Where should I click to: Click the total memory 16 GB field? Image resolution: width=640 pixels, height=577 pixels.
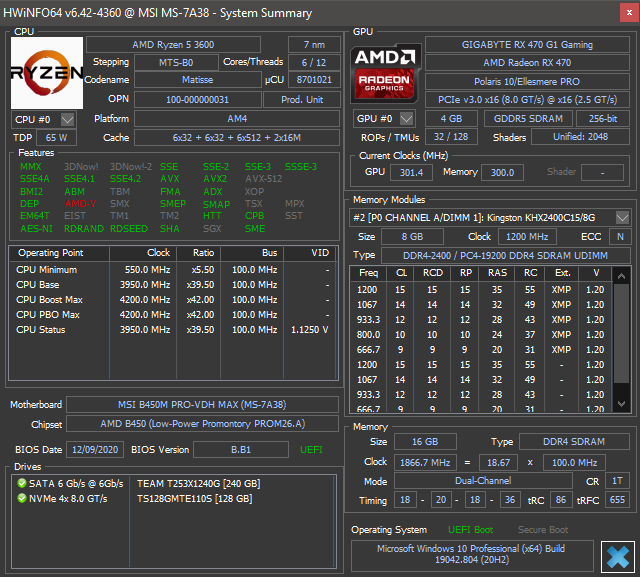(425, 442)
